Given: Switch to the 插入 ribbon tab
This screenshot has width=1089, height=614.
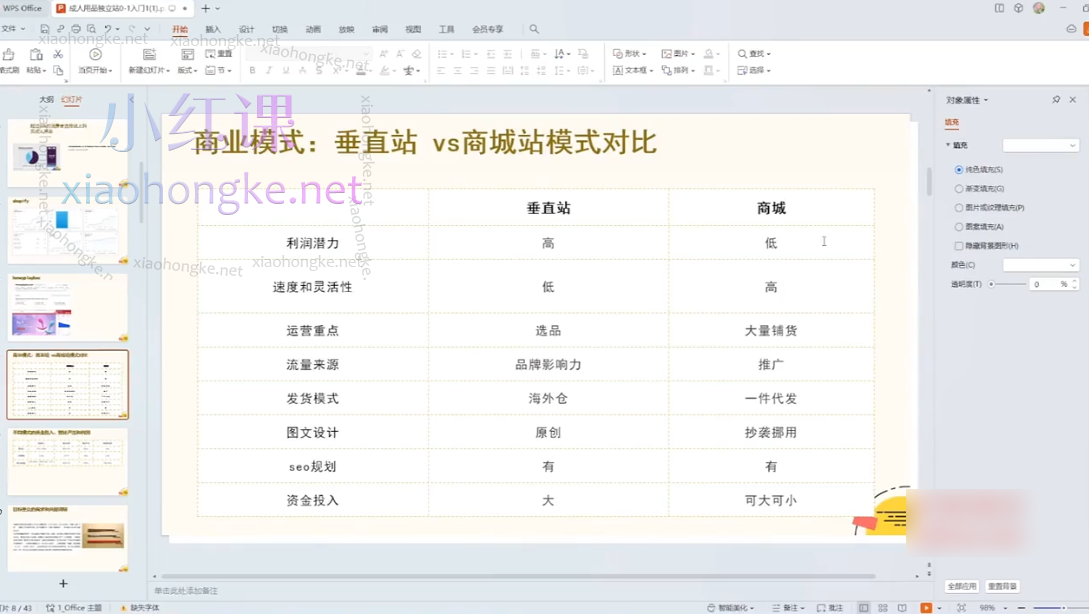Looking at the screenshot, I should tap(212, 29).
